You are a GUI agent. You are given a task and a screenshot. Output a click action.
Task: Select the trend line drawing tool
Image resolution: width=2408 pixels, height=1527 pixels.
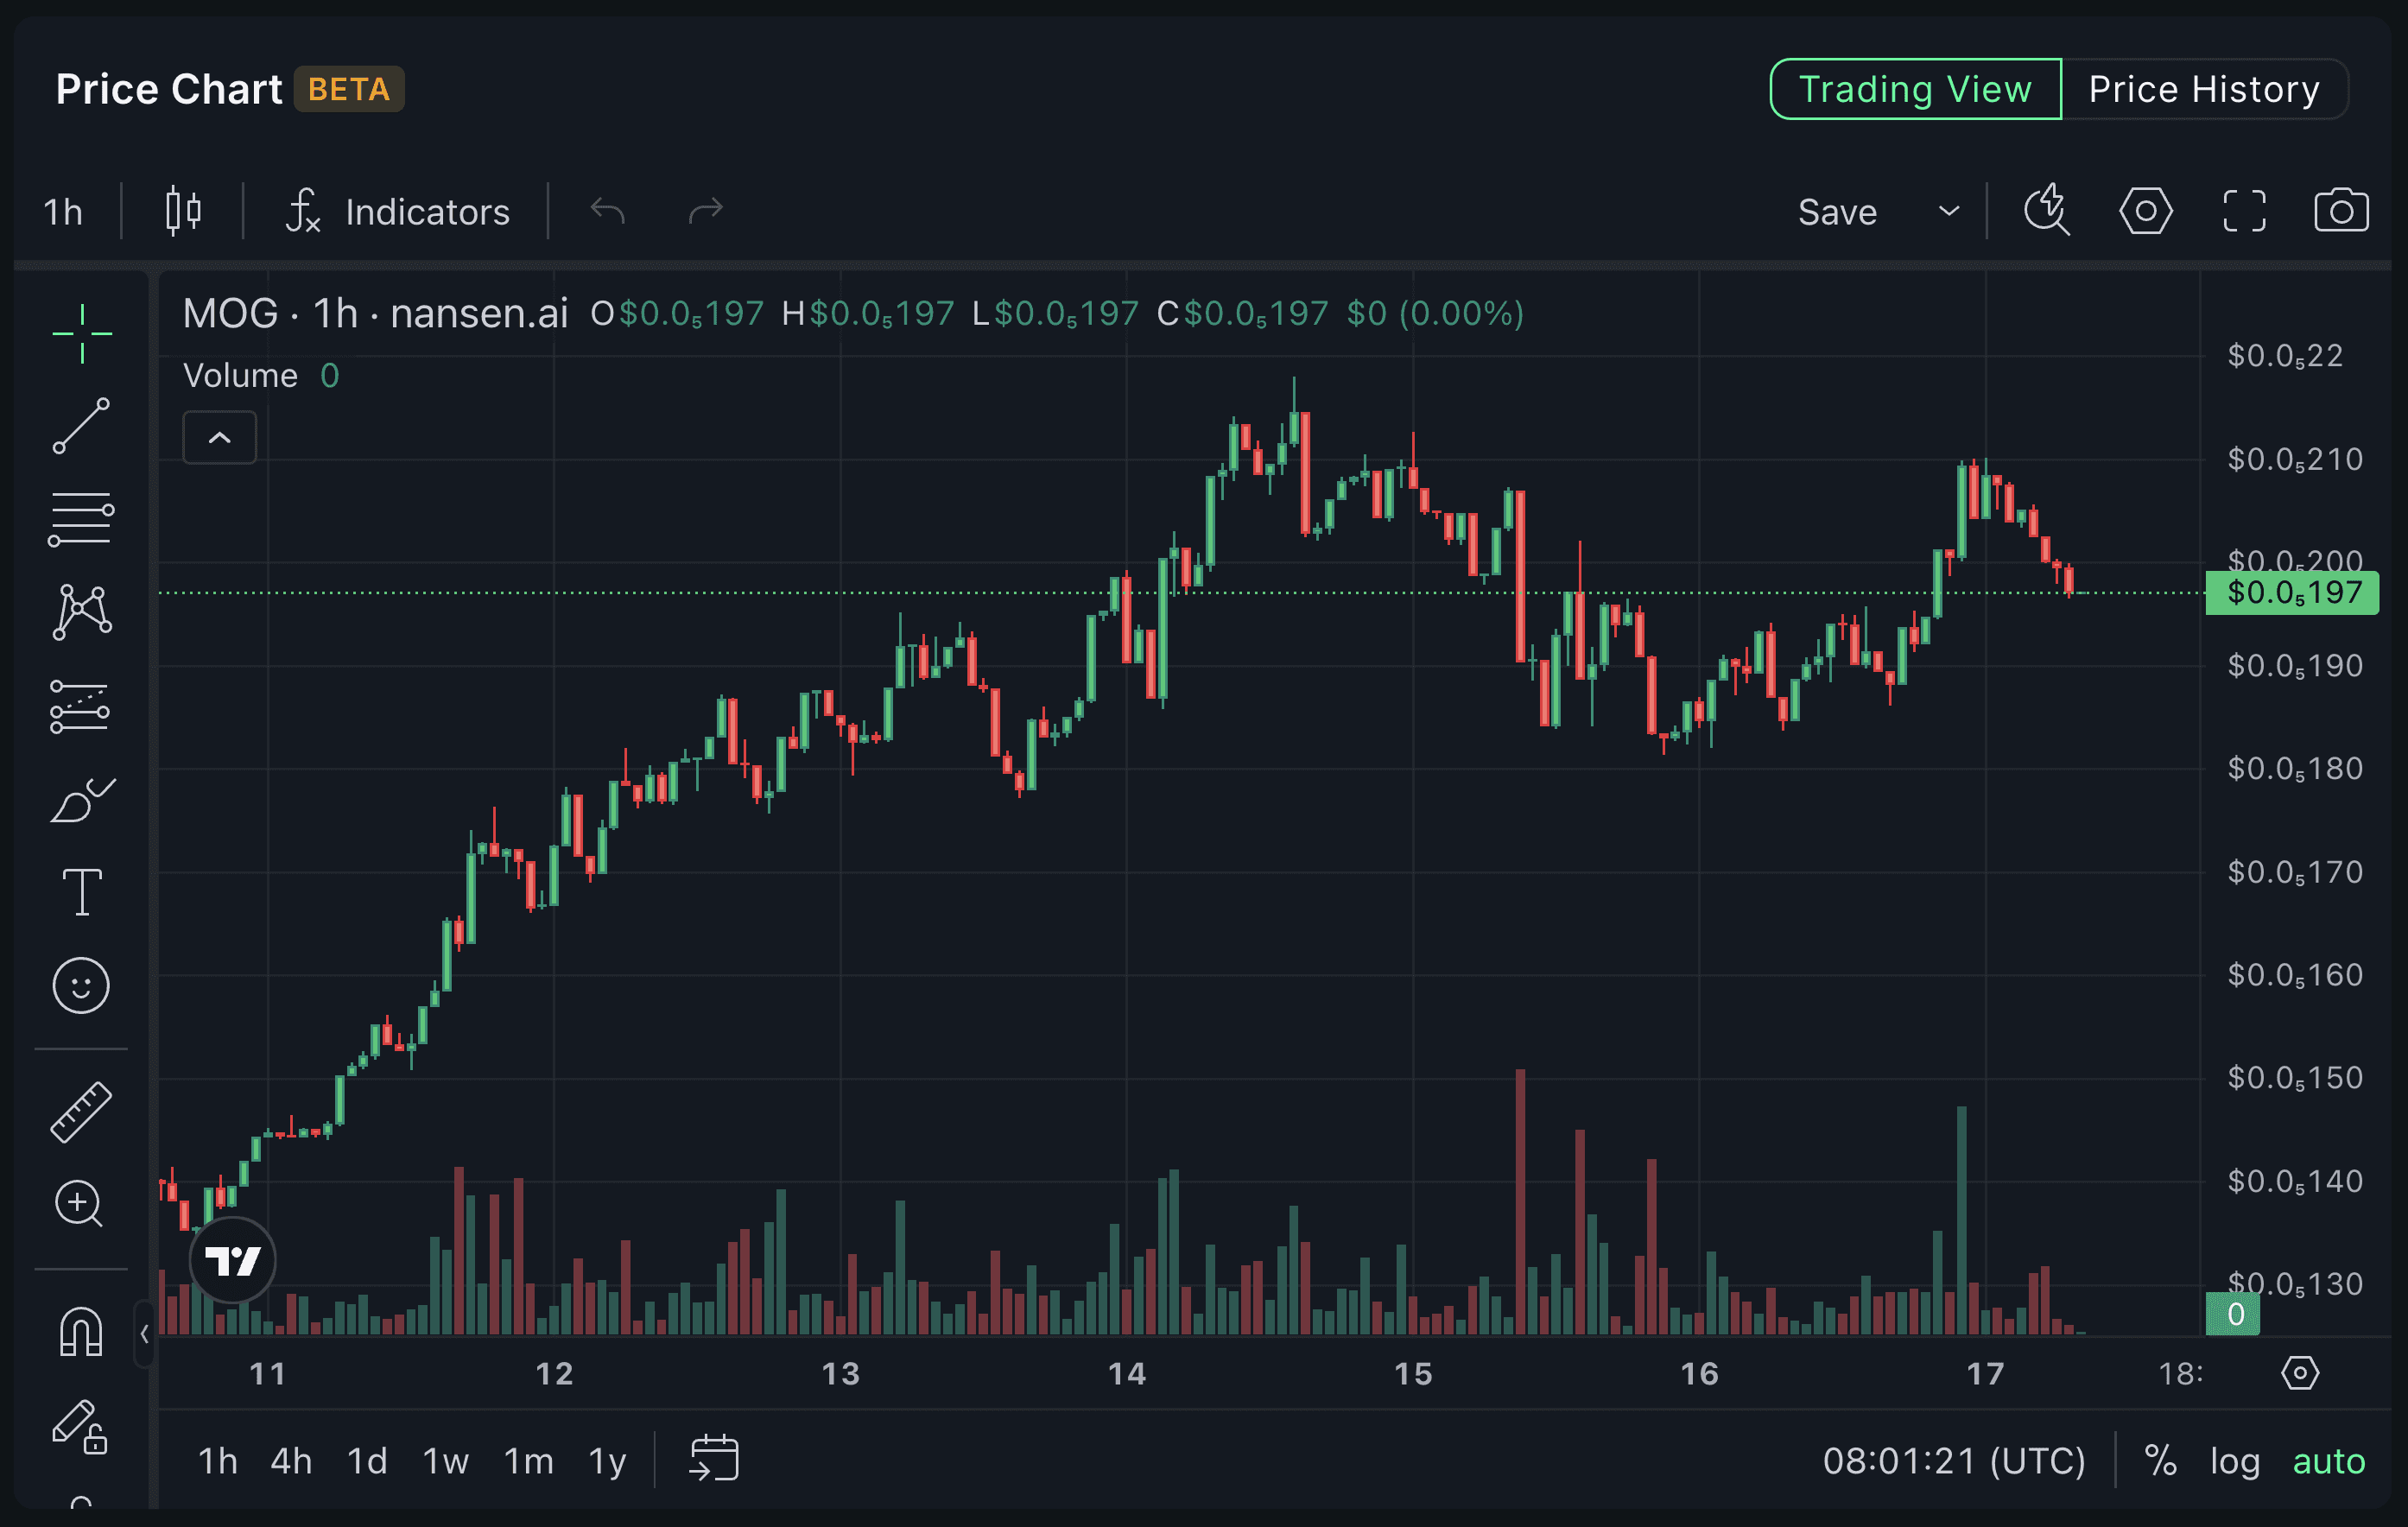(81, 426)
